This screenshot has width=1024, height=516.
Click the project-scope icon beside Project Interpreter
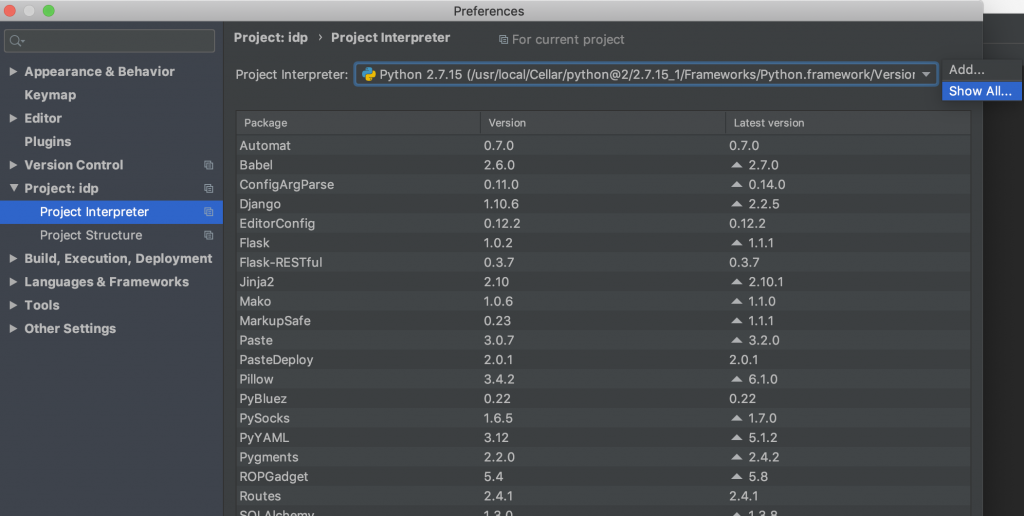(208, 212)
